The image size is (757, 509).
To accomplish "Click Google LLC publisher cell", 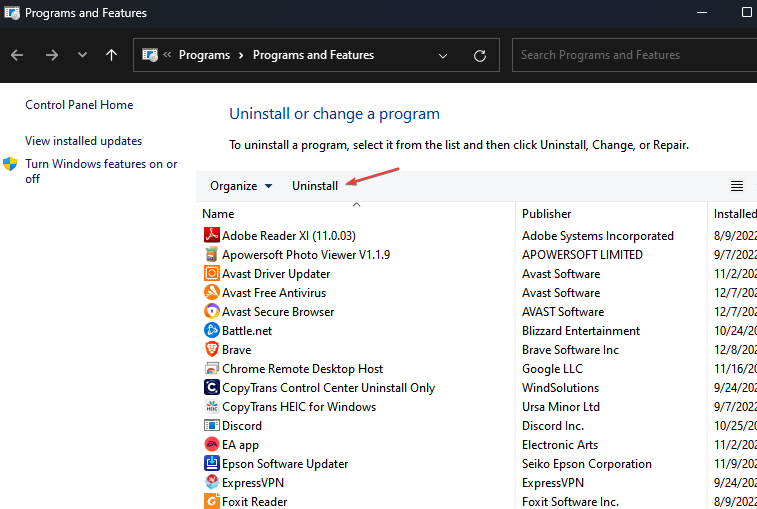I will pyautogui.click(x=552, y=369).
